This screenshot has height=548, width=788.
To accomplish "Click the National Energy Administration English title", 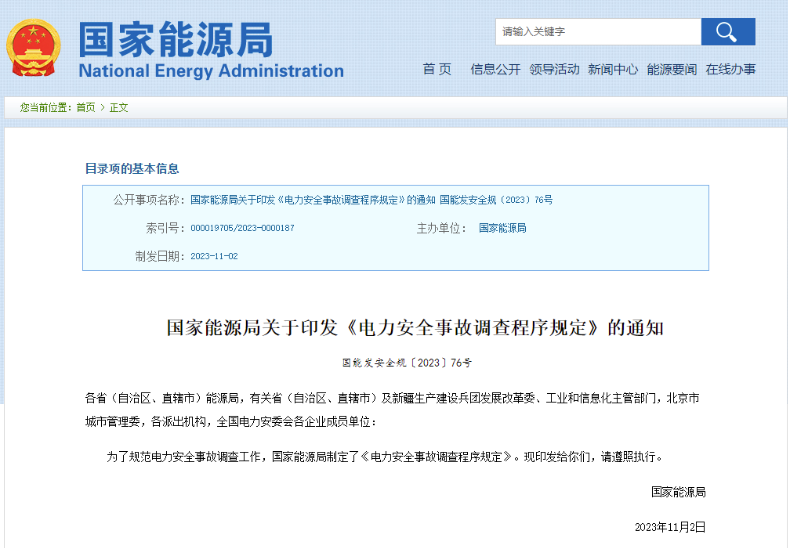I will [211, 71].
